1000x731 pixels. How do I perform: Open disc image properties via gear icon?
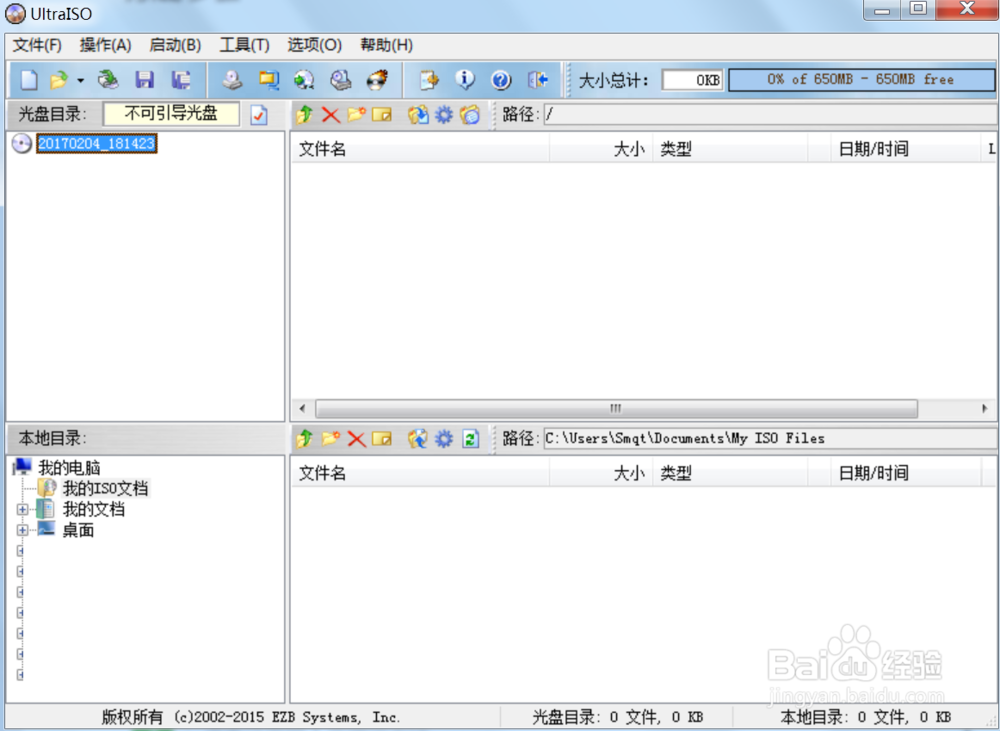pos(443,114)
